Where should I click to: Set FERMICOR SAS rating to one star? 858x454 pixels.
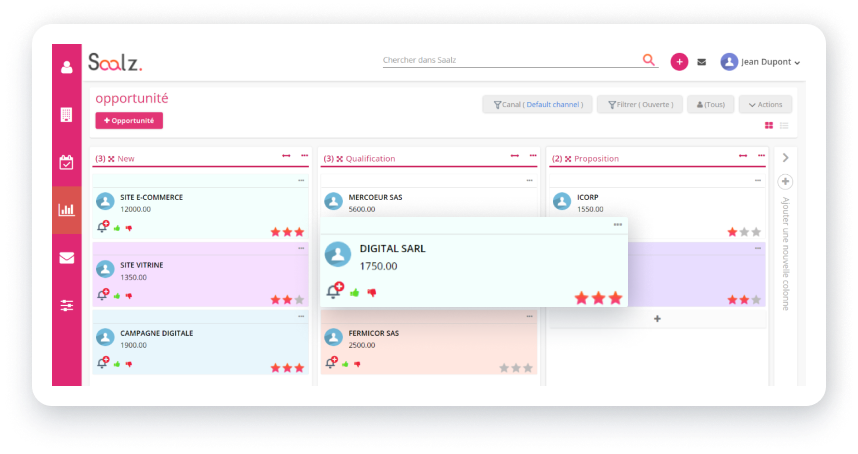[x=504, y=368]
